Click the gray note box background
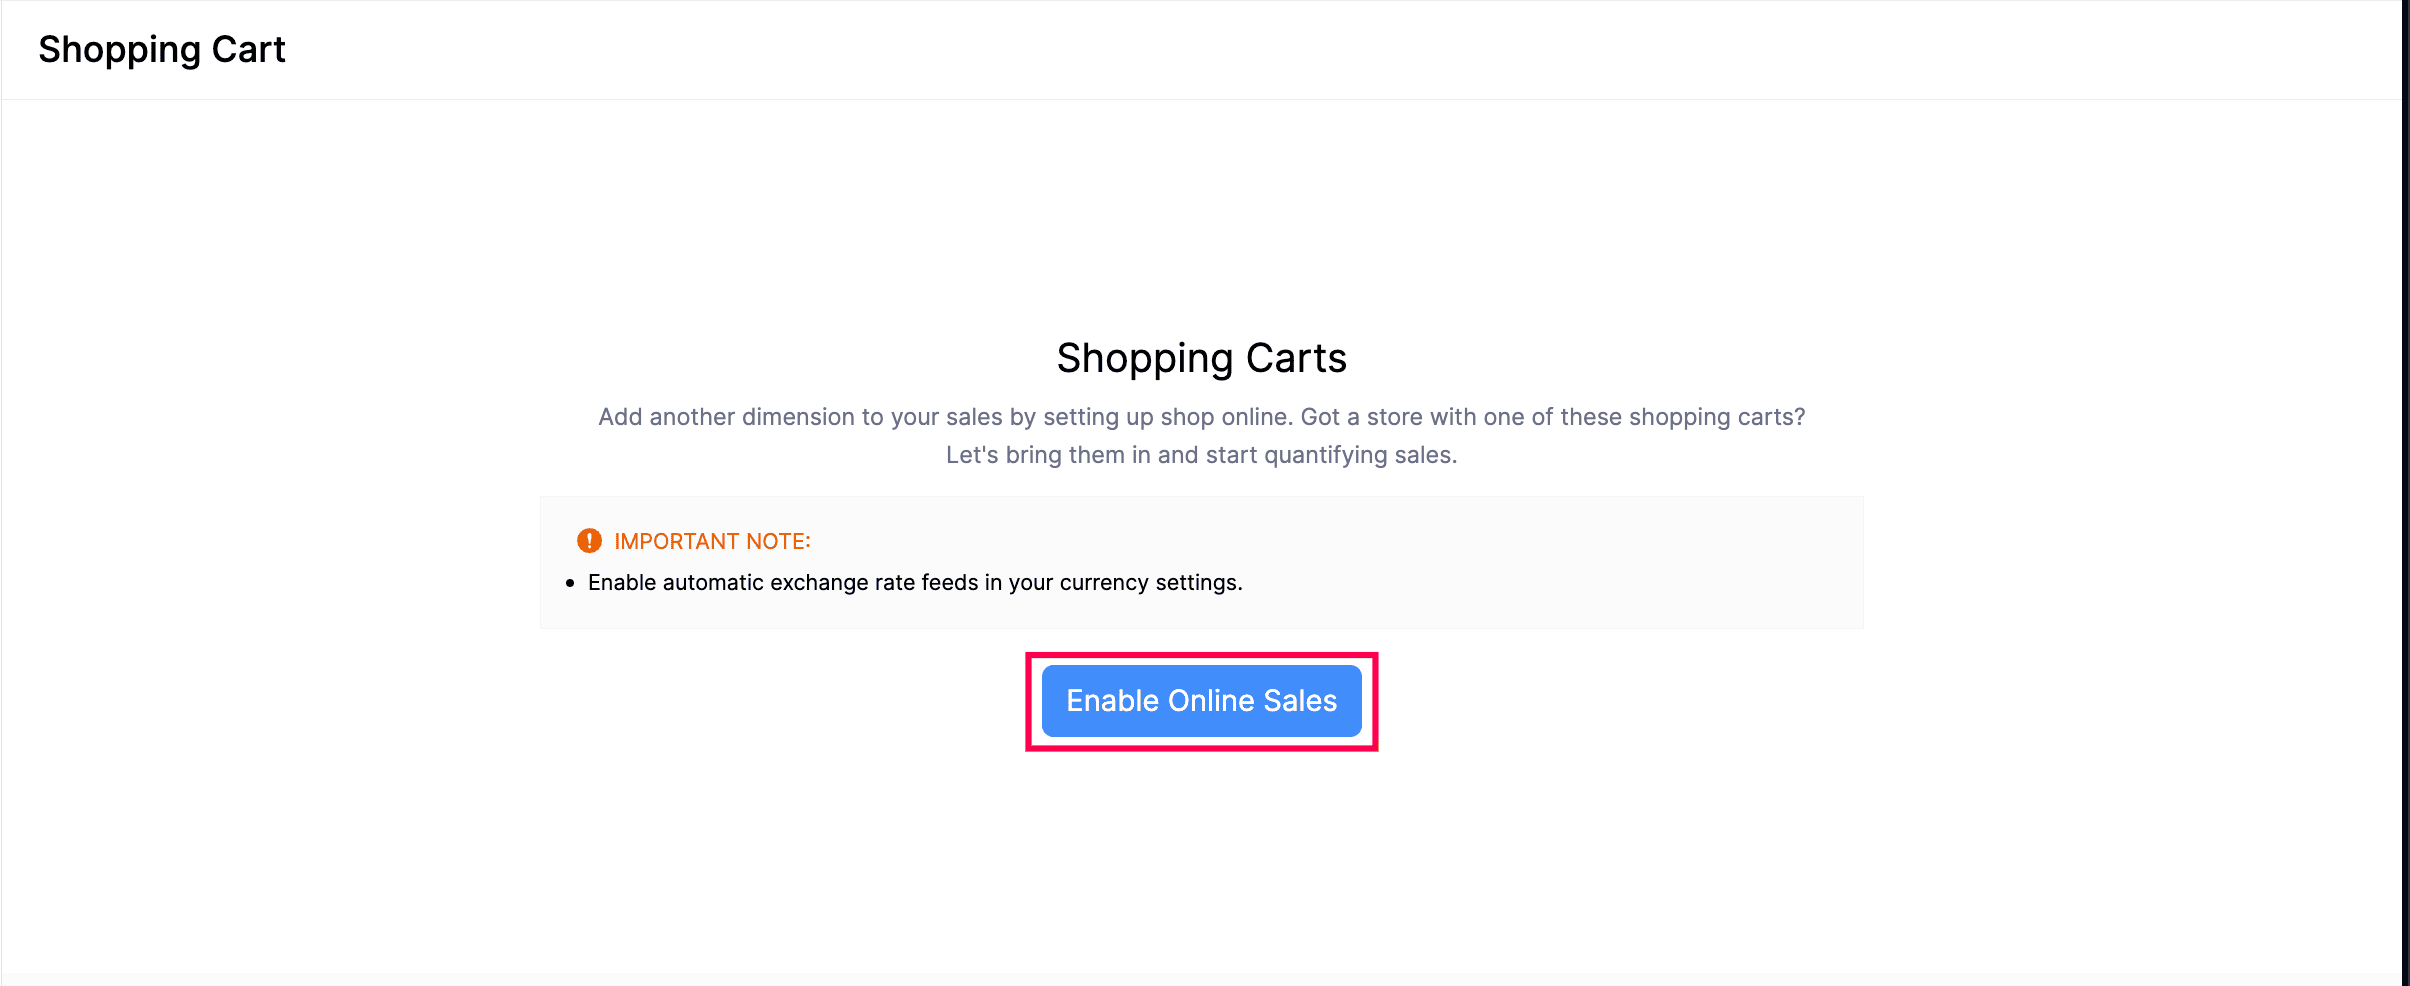The image size is (2410, 986). tap(1600, 560)
